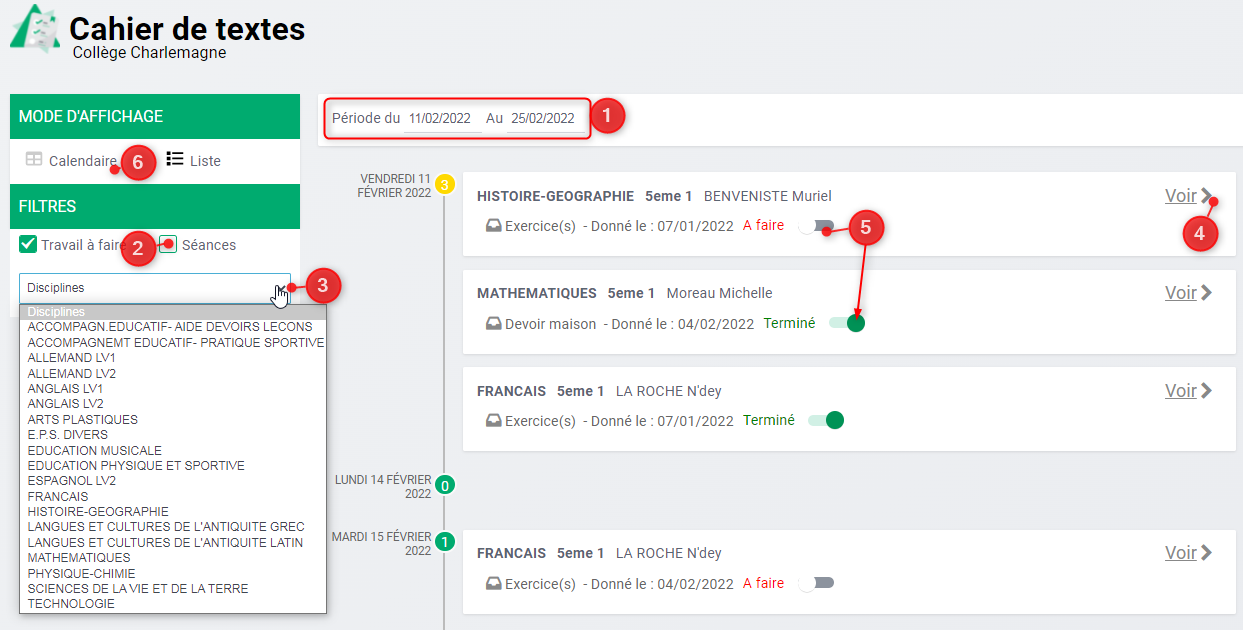Click the green badge for Mardi 15 Février
Screen dimensions: 1243x630
click(445, 543)
